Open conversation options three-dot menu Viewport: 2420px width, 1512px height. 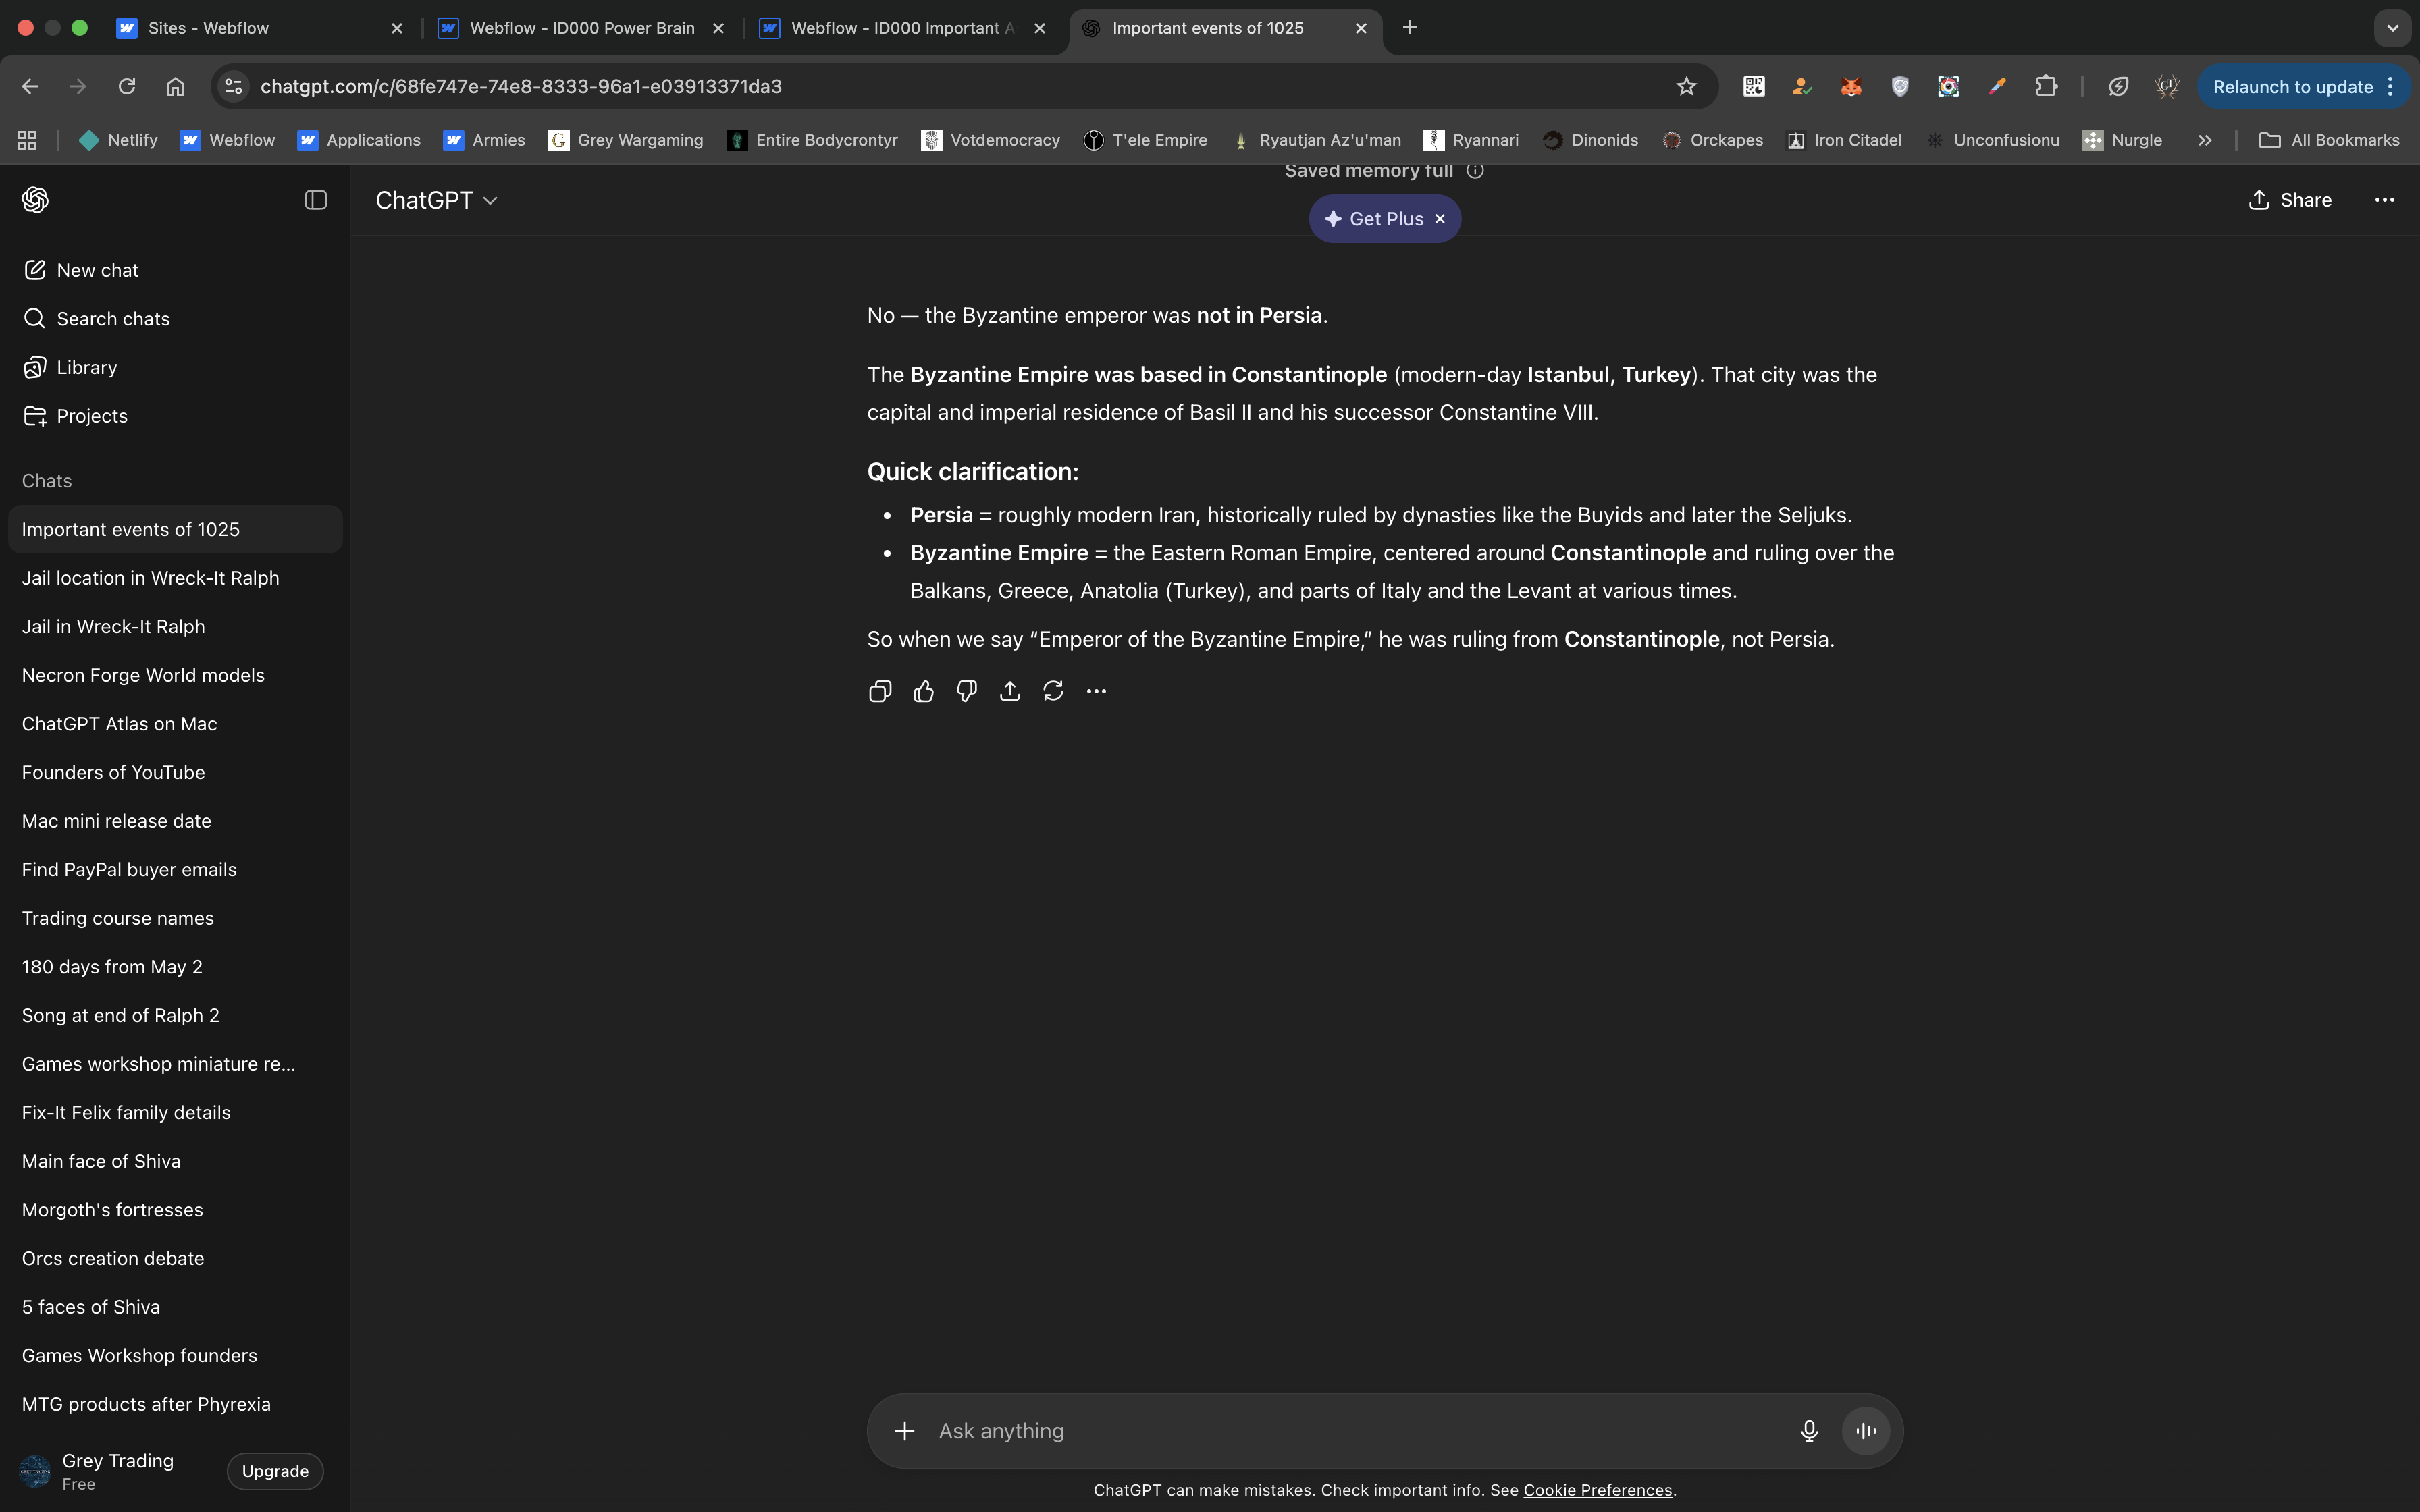[2384, 200]
